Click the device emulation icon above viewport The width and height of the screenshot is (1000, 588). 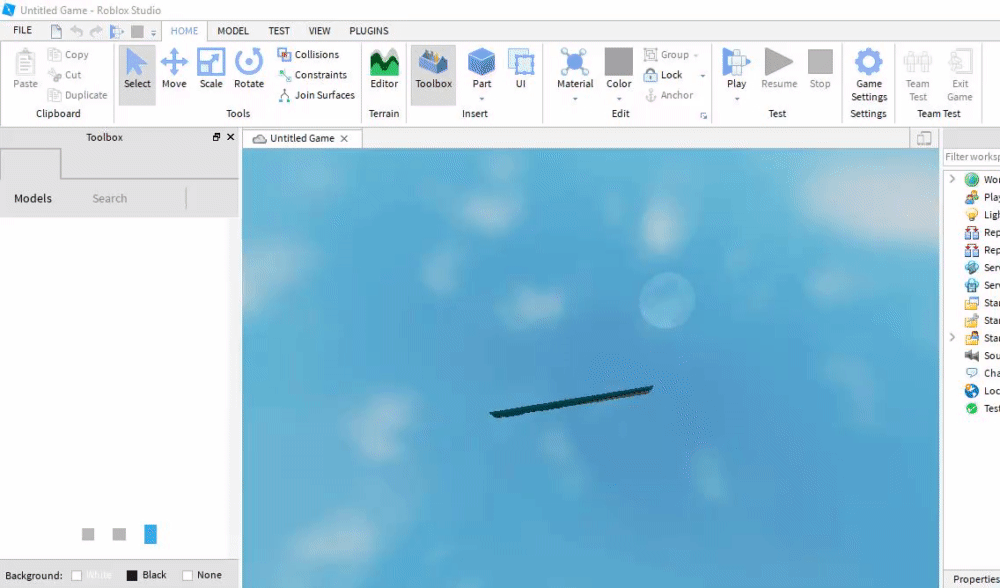click(x=924, y=138)
